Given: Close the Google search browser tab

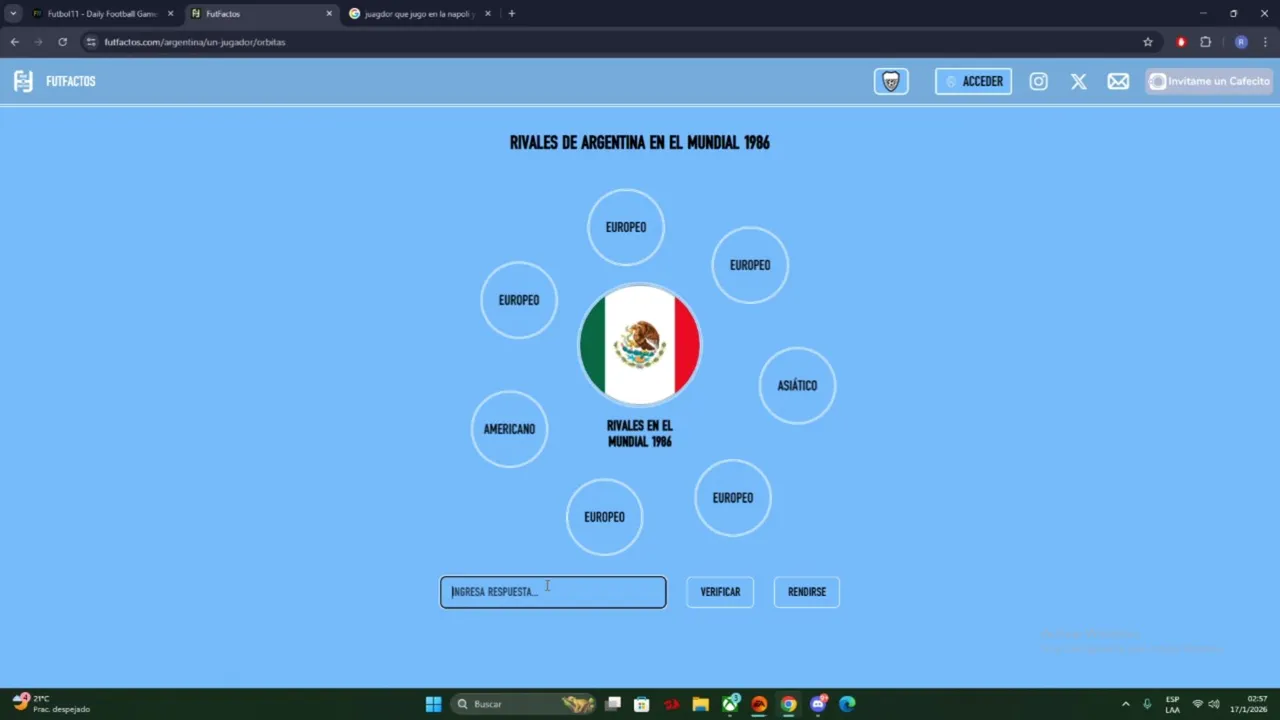Looking at the screenshot, I should [x=488, y=14].
